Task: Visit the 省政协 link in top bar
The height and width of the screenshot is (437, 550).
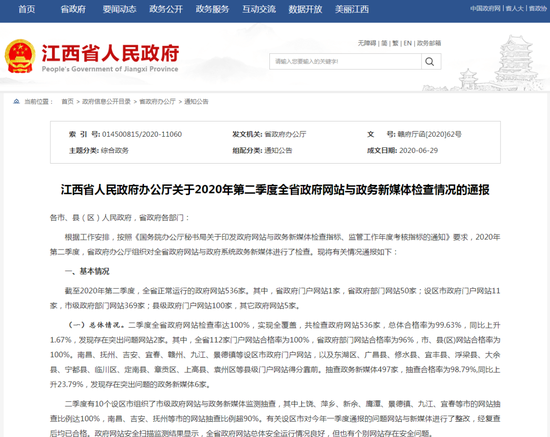Action: tap(538, 8)
